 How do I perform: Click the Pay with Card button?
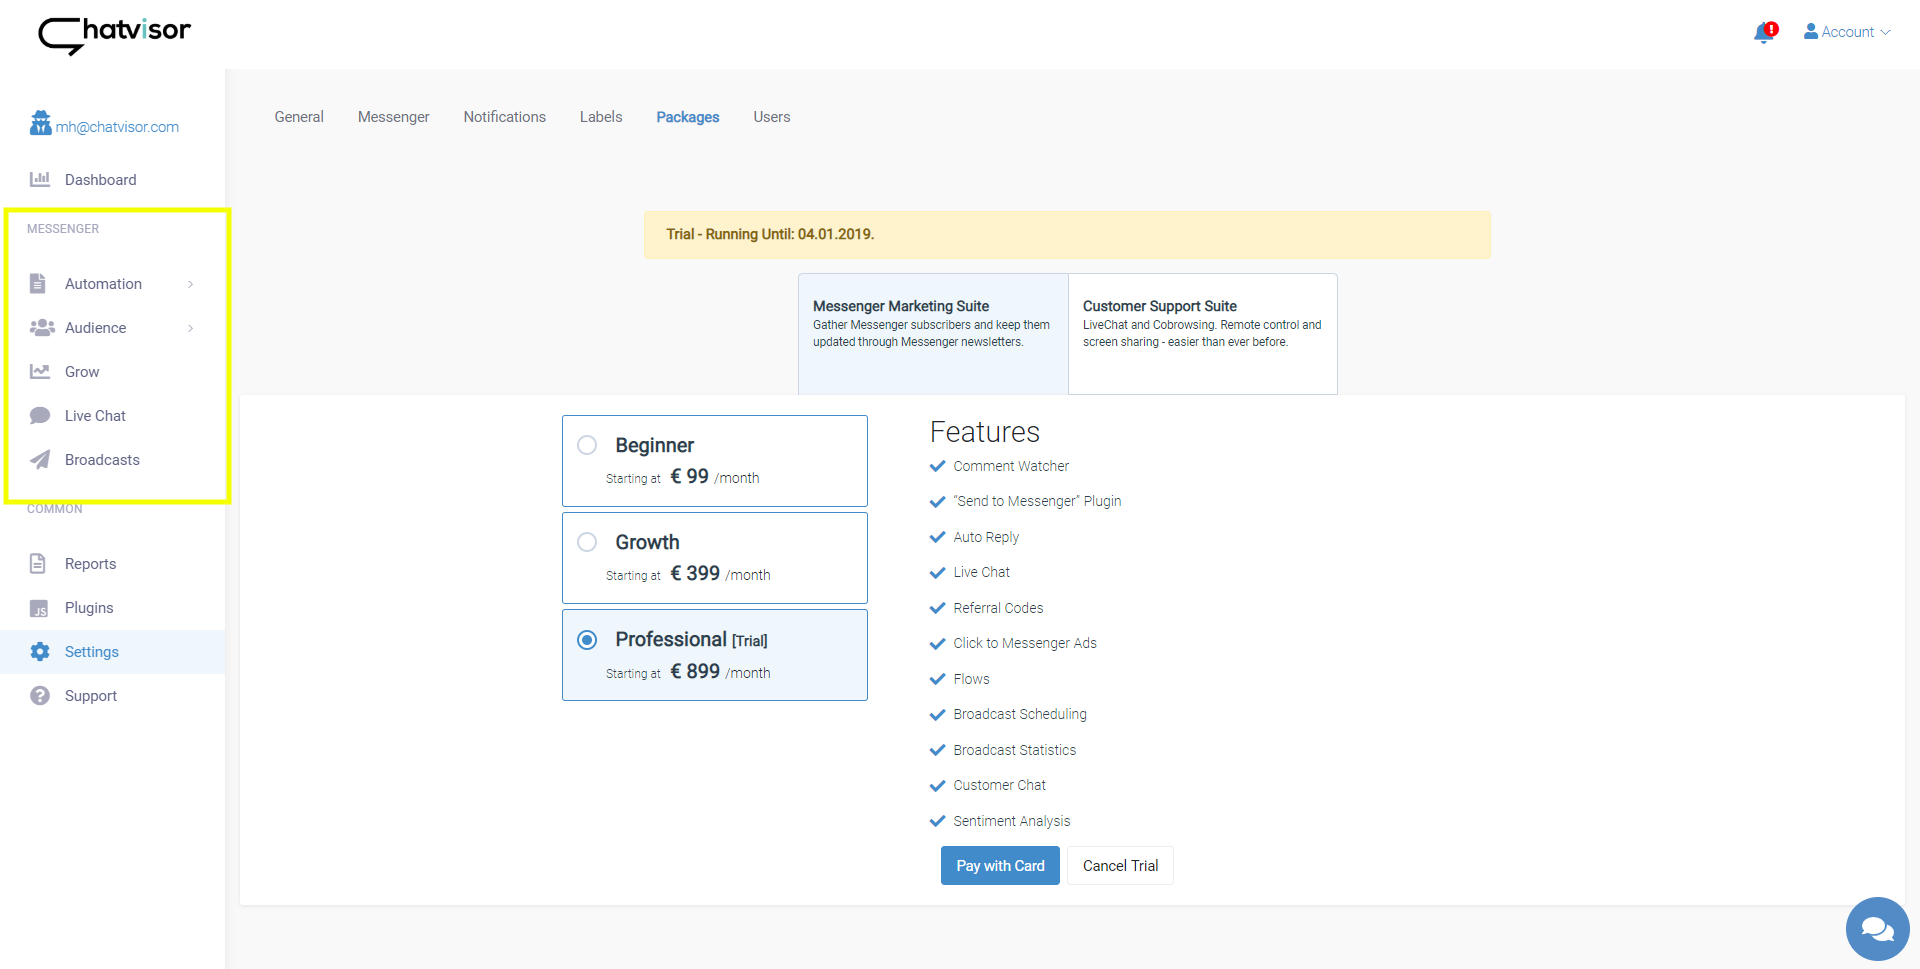(x=1000, y=866)
